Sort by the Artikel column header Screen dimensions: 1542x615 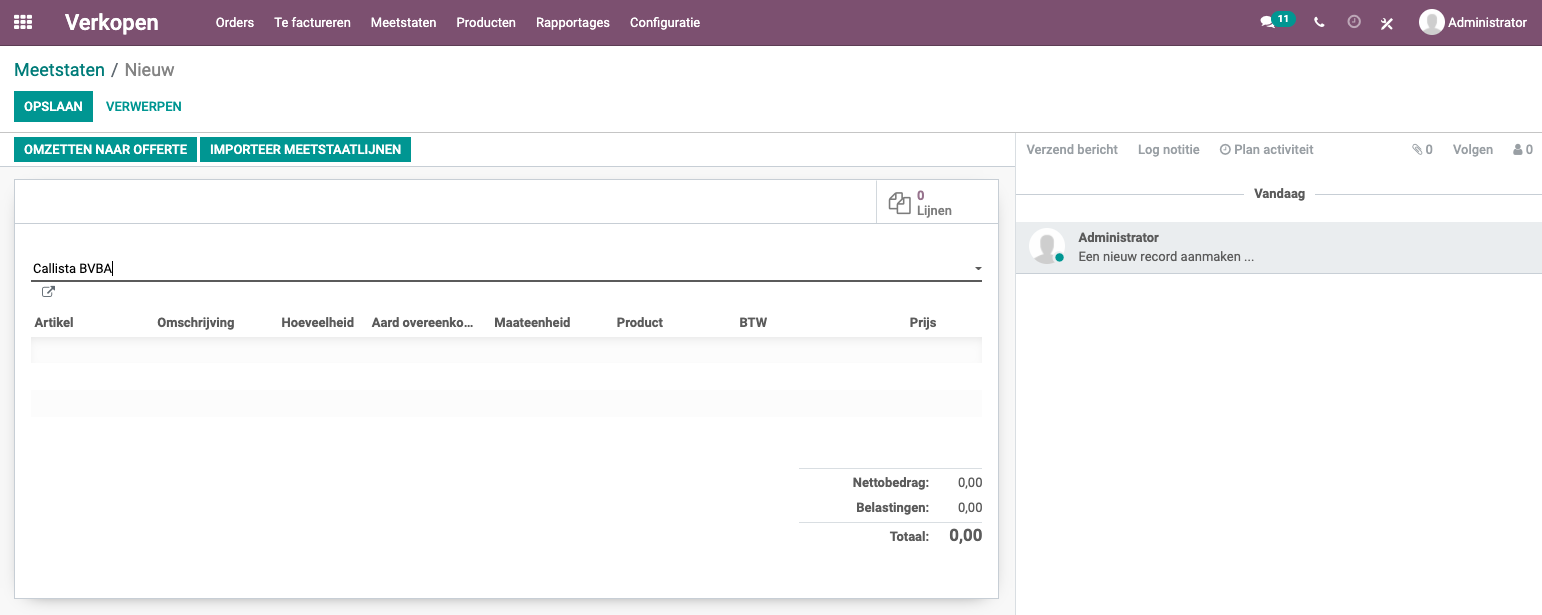click(54, 323)
